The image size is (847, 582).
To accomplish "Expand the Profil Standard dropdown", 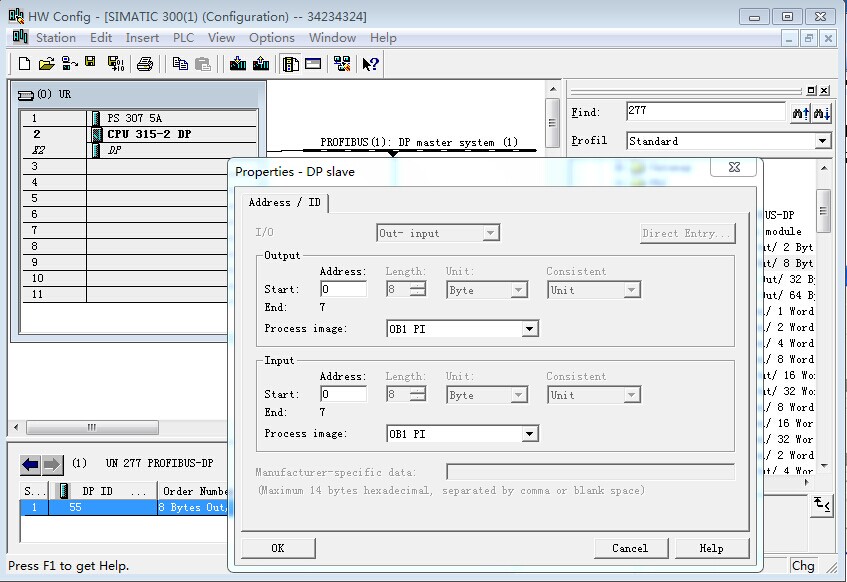I will (x=823, y=141).
